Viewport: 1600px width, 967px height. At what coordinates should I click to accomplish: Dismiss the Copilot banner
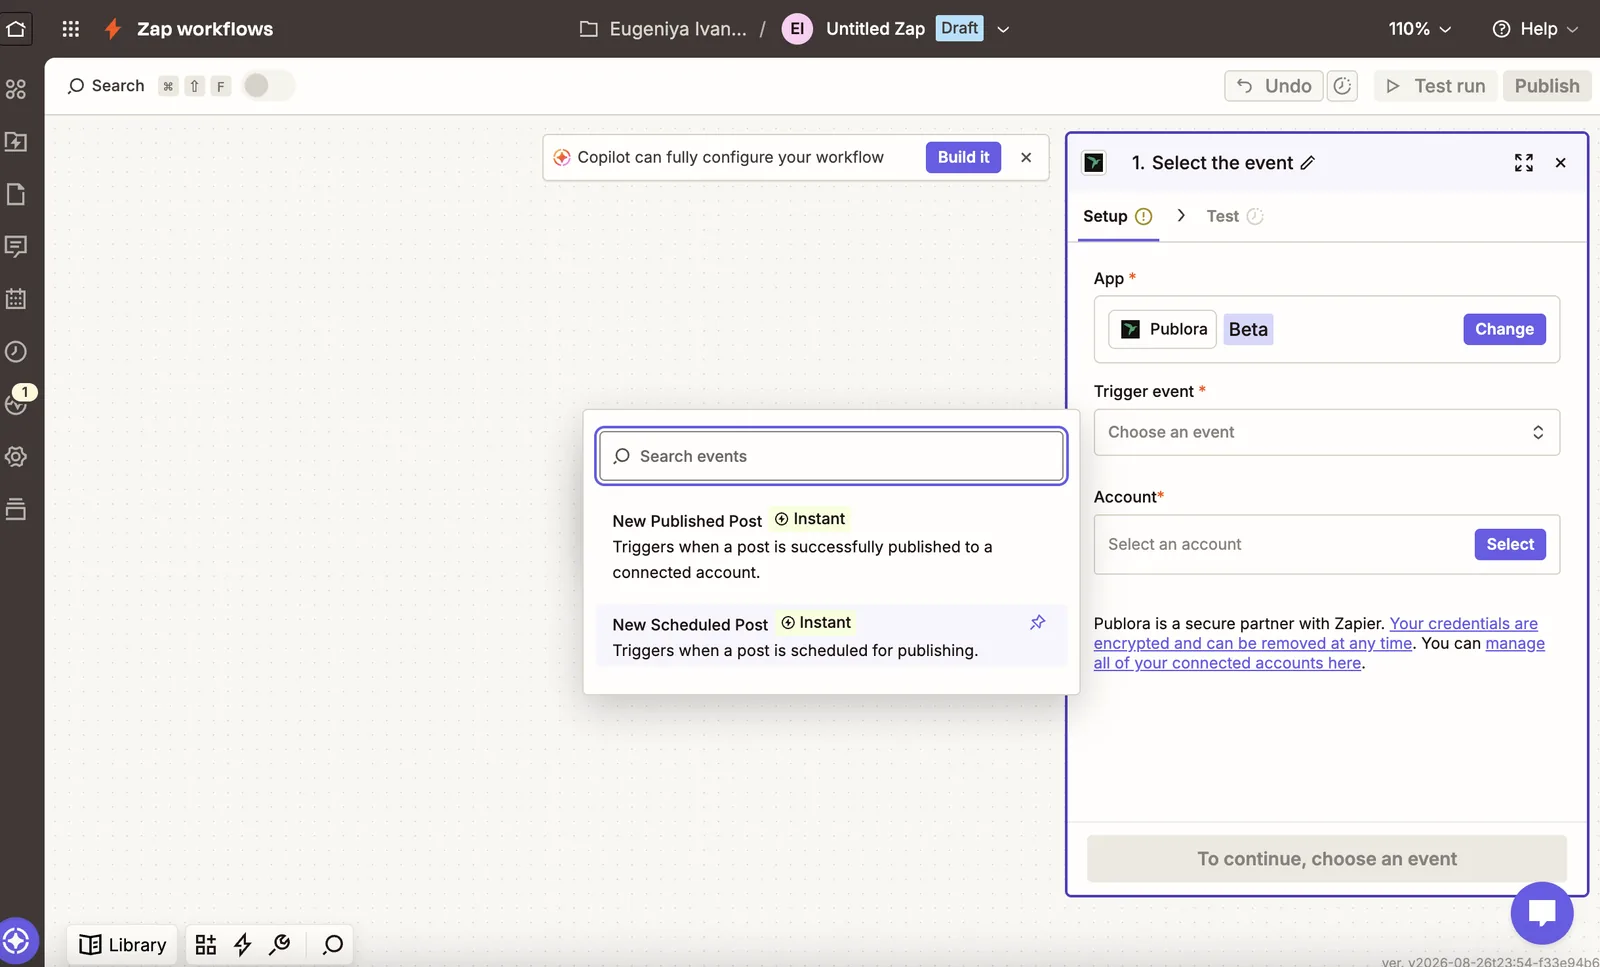[1026, 157]
